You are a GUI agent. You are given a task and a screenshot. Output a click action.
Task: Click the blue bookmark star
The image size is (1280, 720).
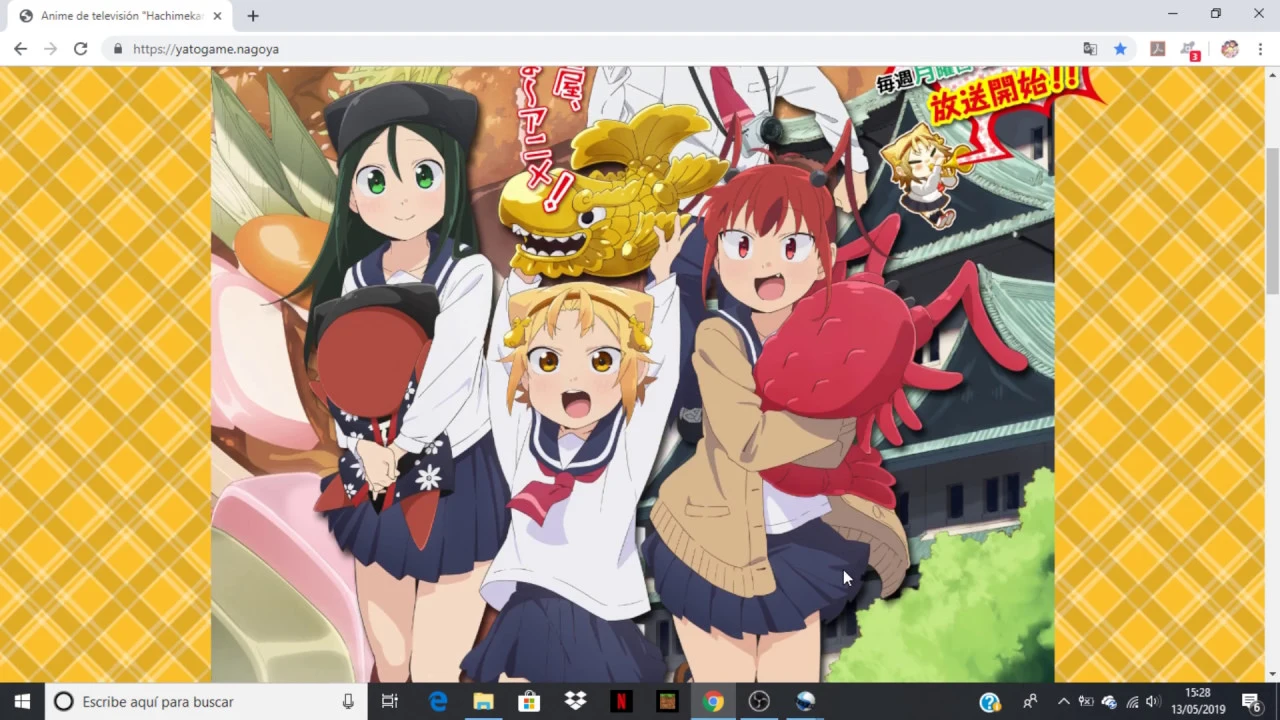pyautogui.click(x=1120, y=48)
